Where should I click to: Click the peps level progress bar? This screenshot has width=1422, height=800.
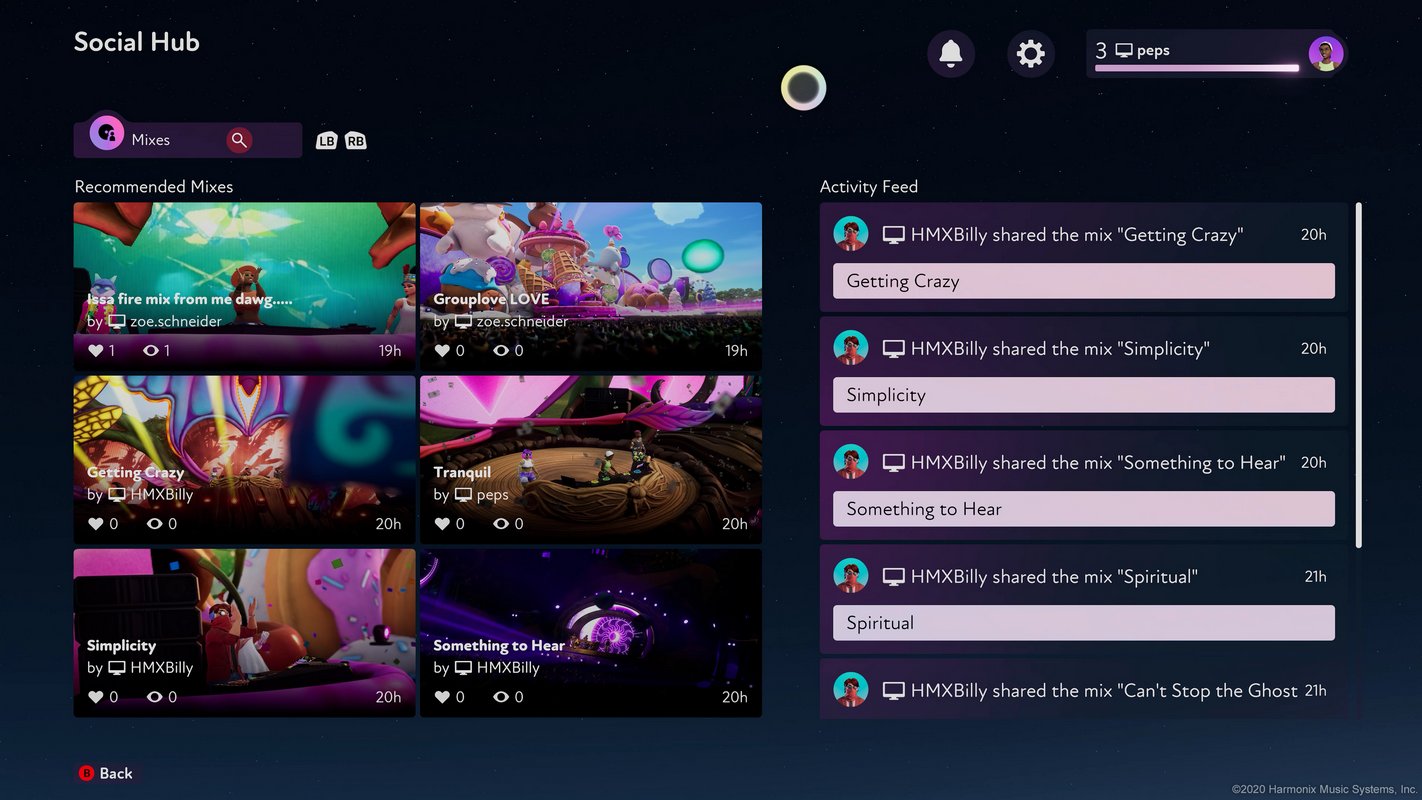1196,68
